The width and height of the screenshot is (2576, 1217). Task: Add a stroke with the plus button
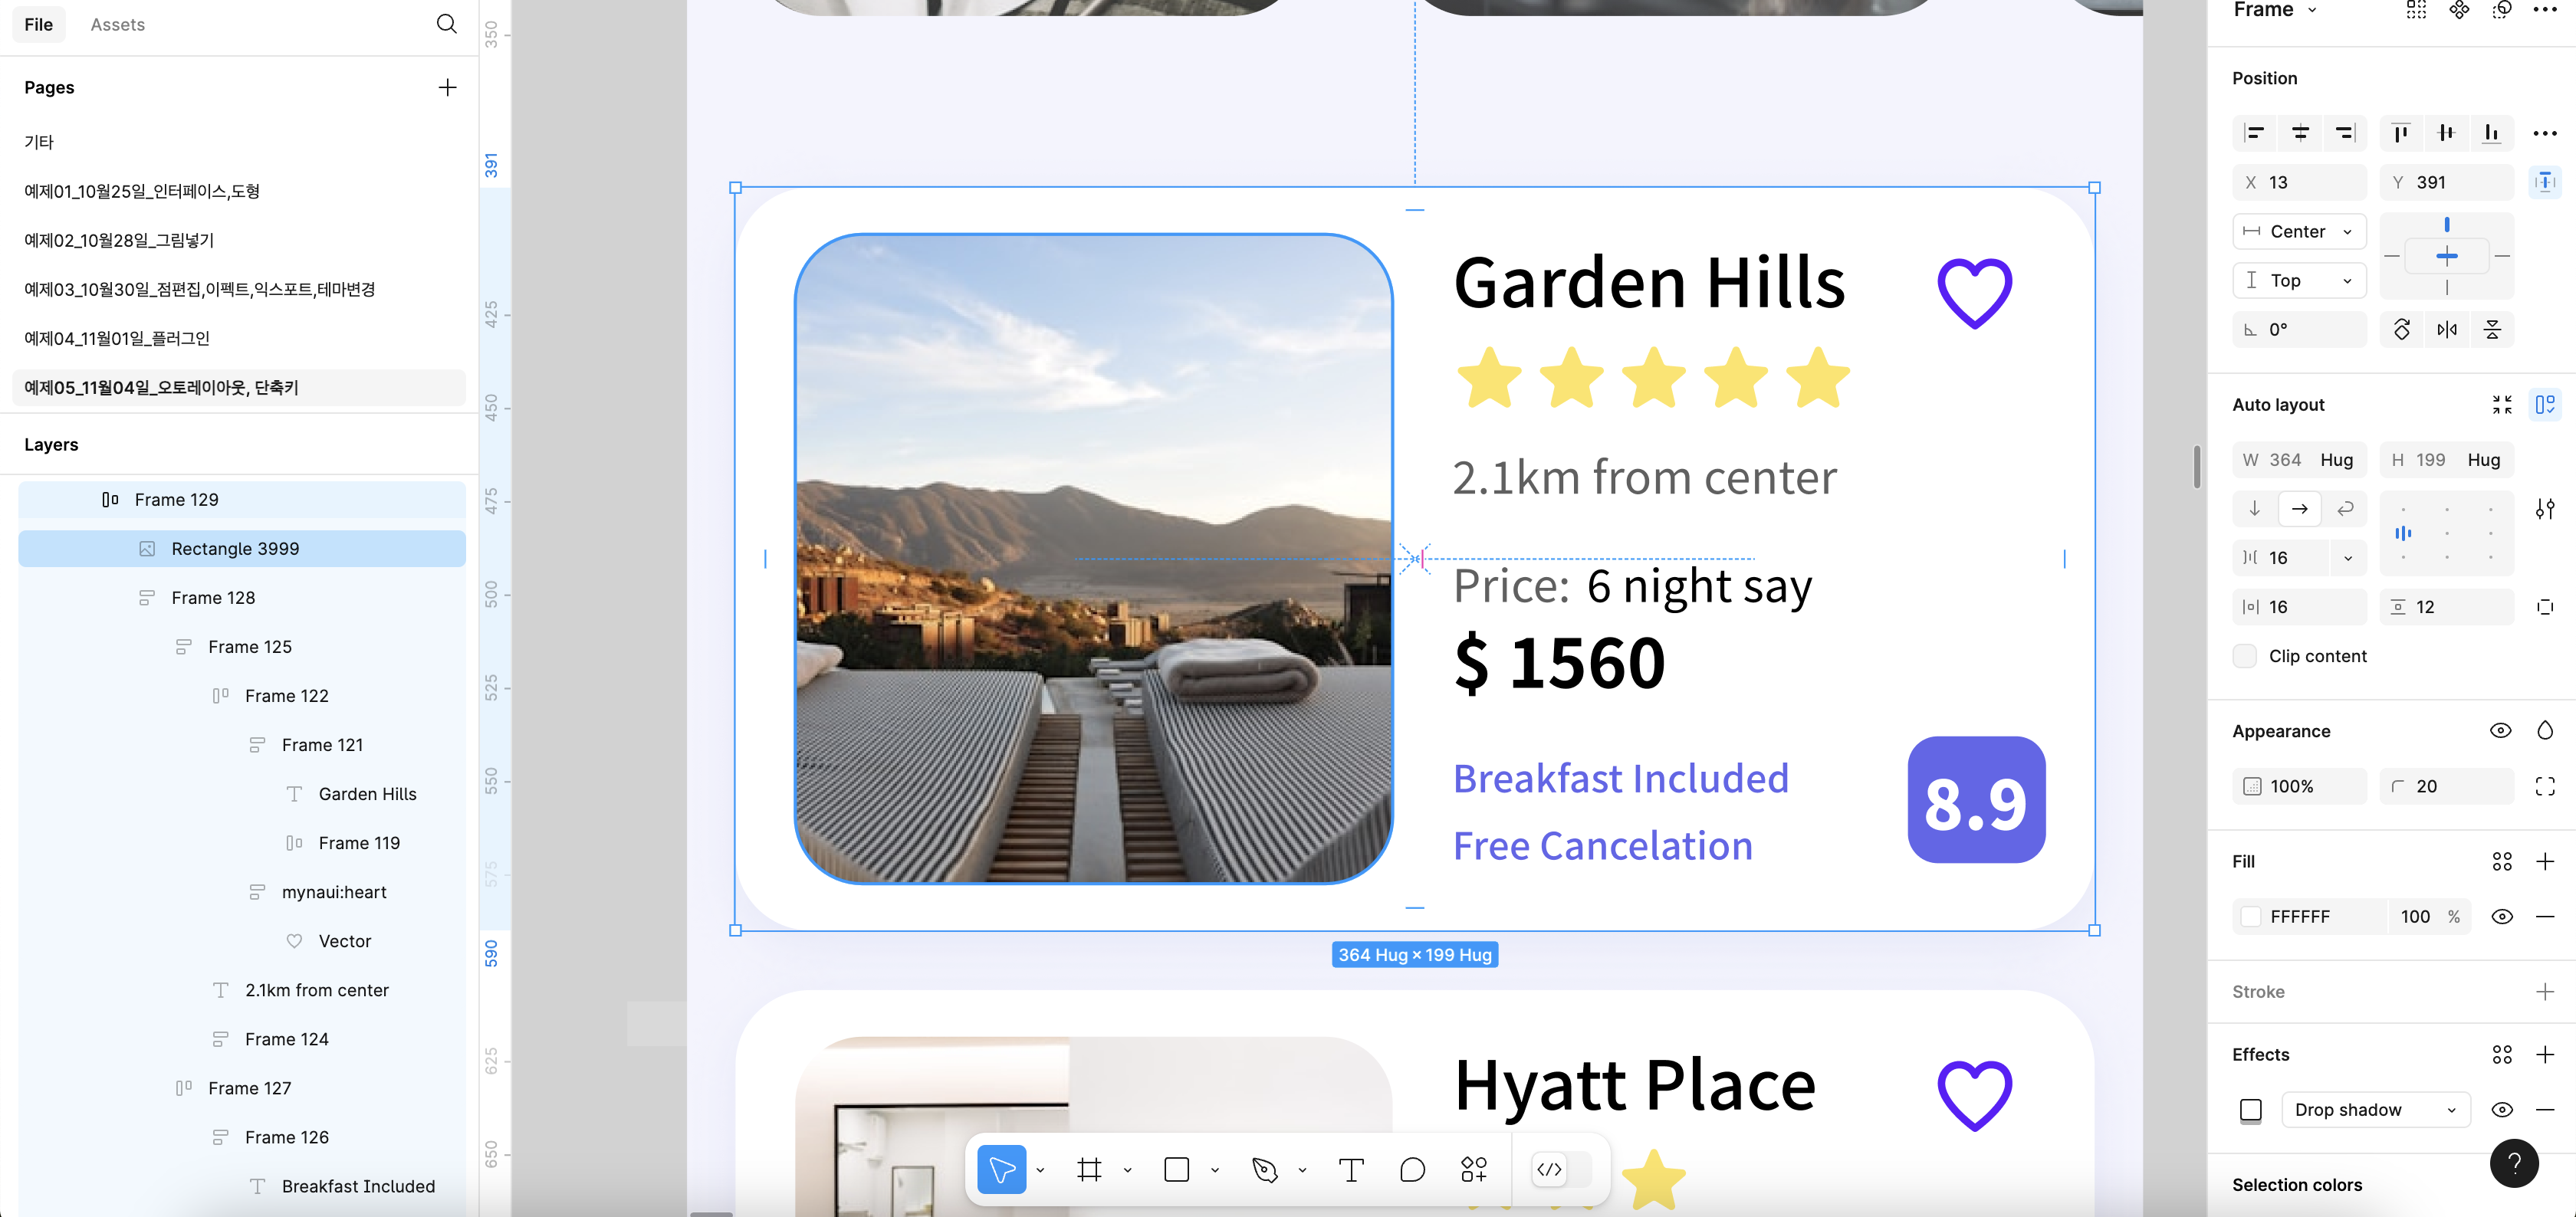(2545, 992)
